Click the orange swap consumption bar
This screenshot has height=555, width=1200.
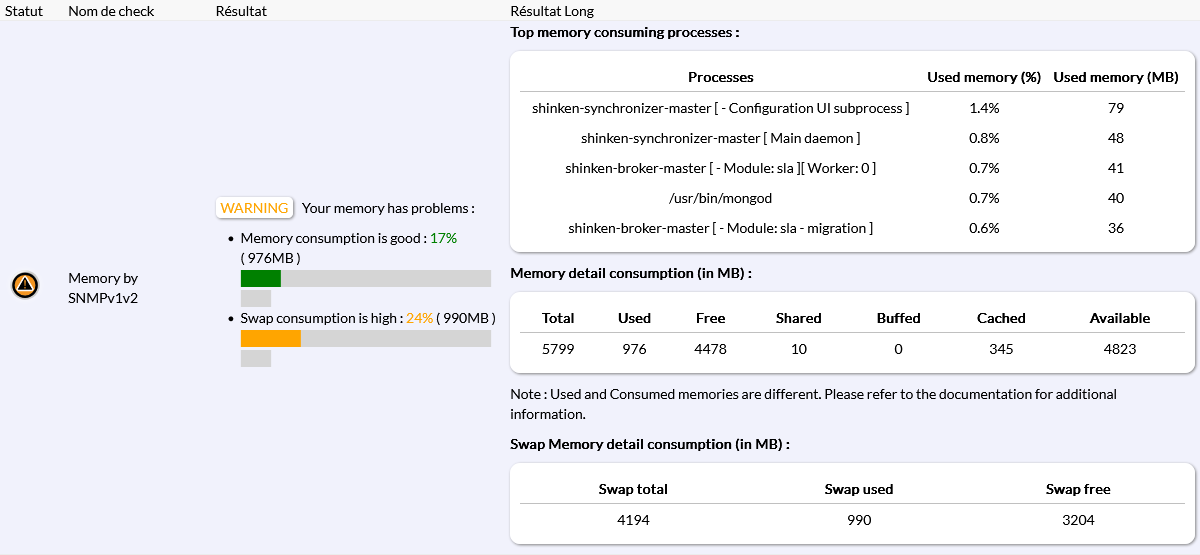tap(271, 339)
